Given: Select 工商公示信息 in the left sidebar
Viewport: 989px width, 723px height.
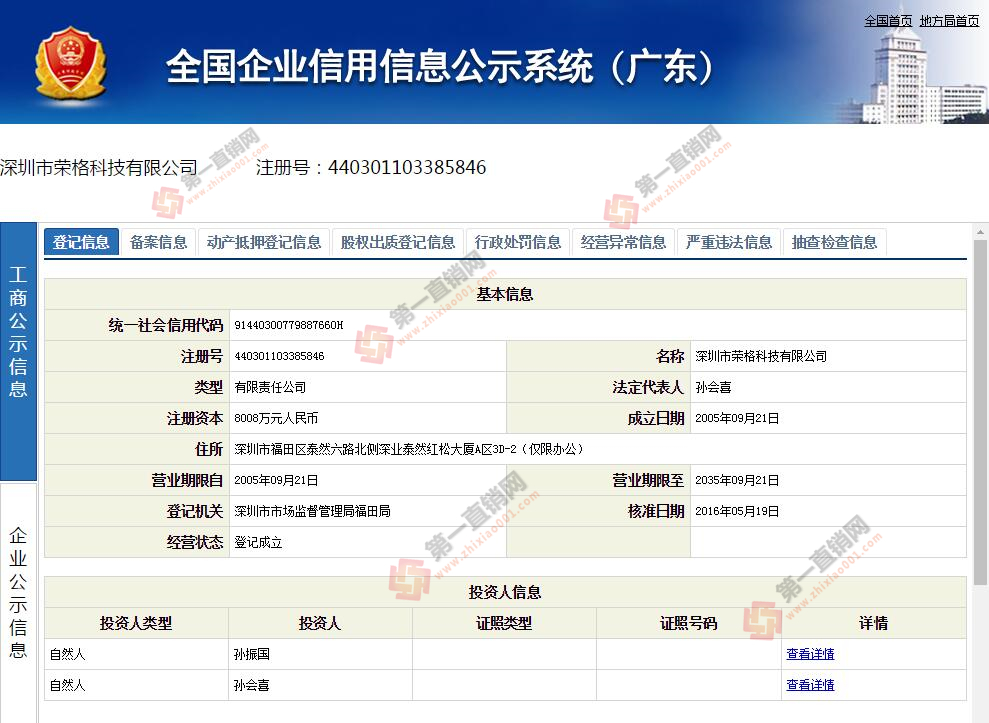Looking at the screenshot, I should [x=18, y=332].
